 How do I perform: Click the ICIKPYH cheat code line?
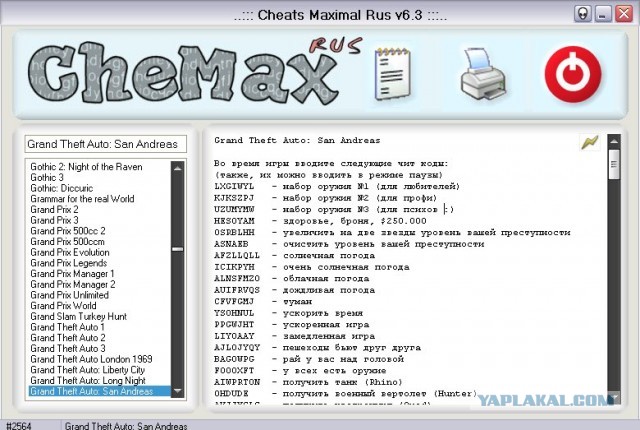coord(312,267)
